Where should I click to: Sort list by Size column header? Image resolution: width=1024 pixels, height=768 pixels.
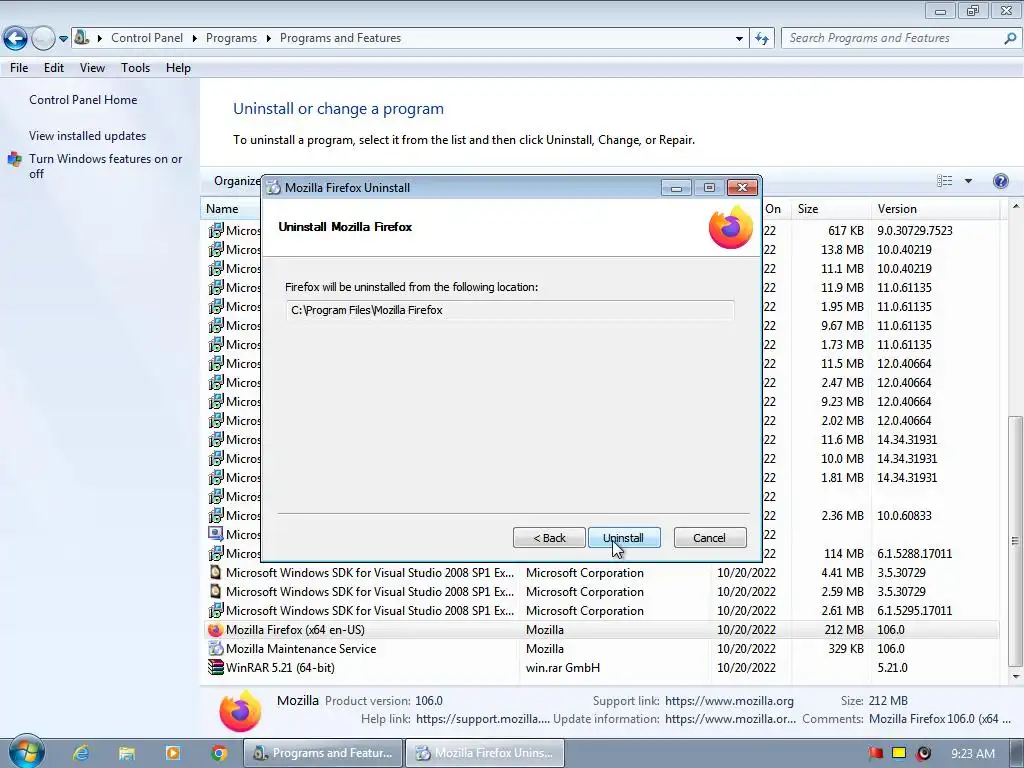coord(831,209)
